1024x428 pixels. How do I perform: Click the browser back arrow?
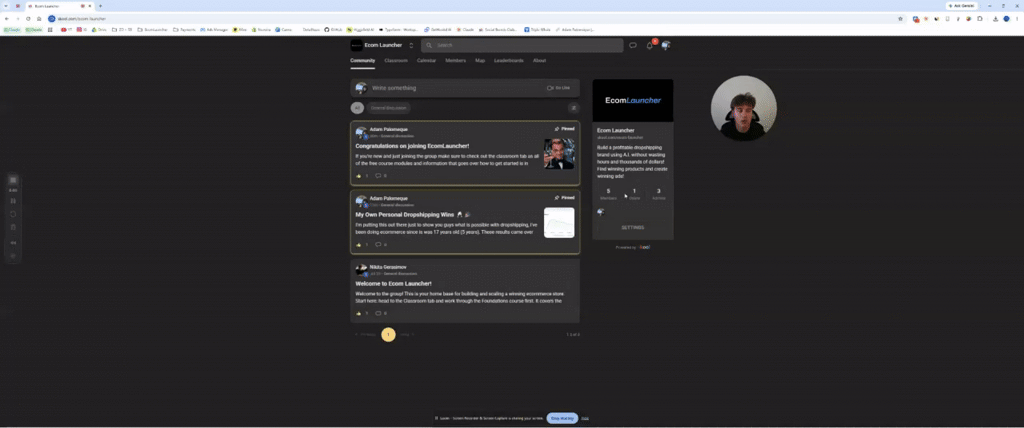(7, 18)
